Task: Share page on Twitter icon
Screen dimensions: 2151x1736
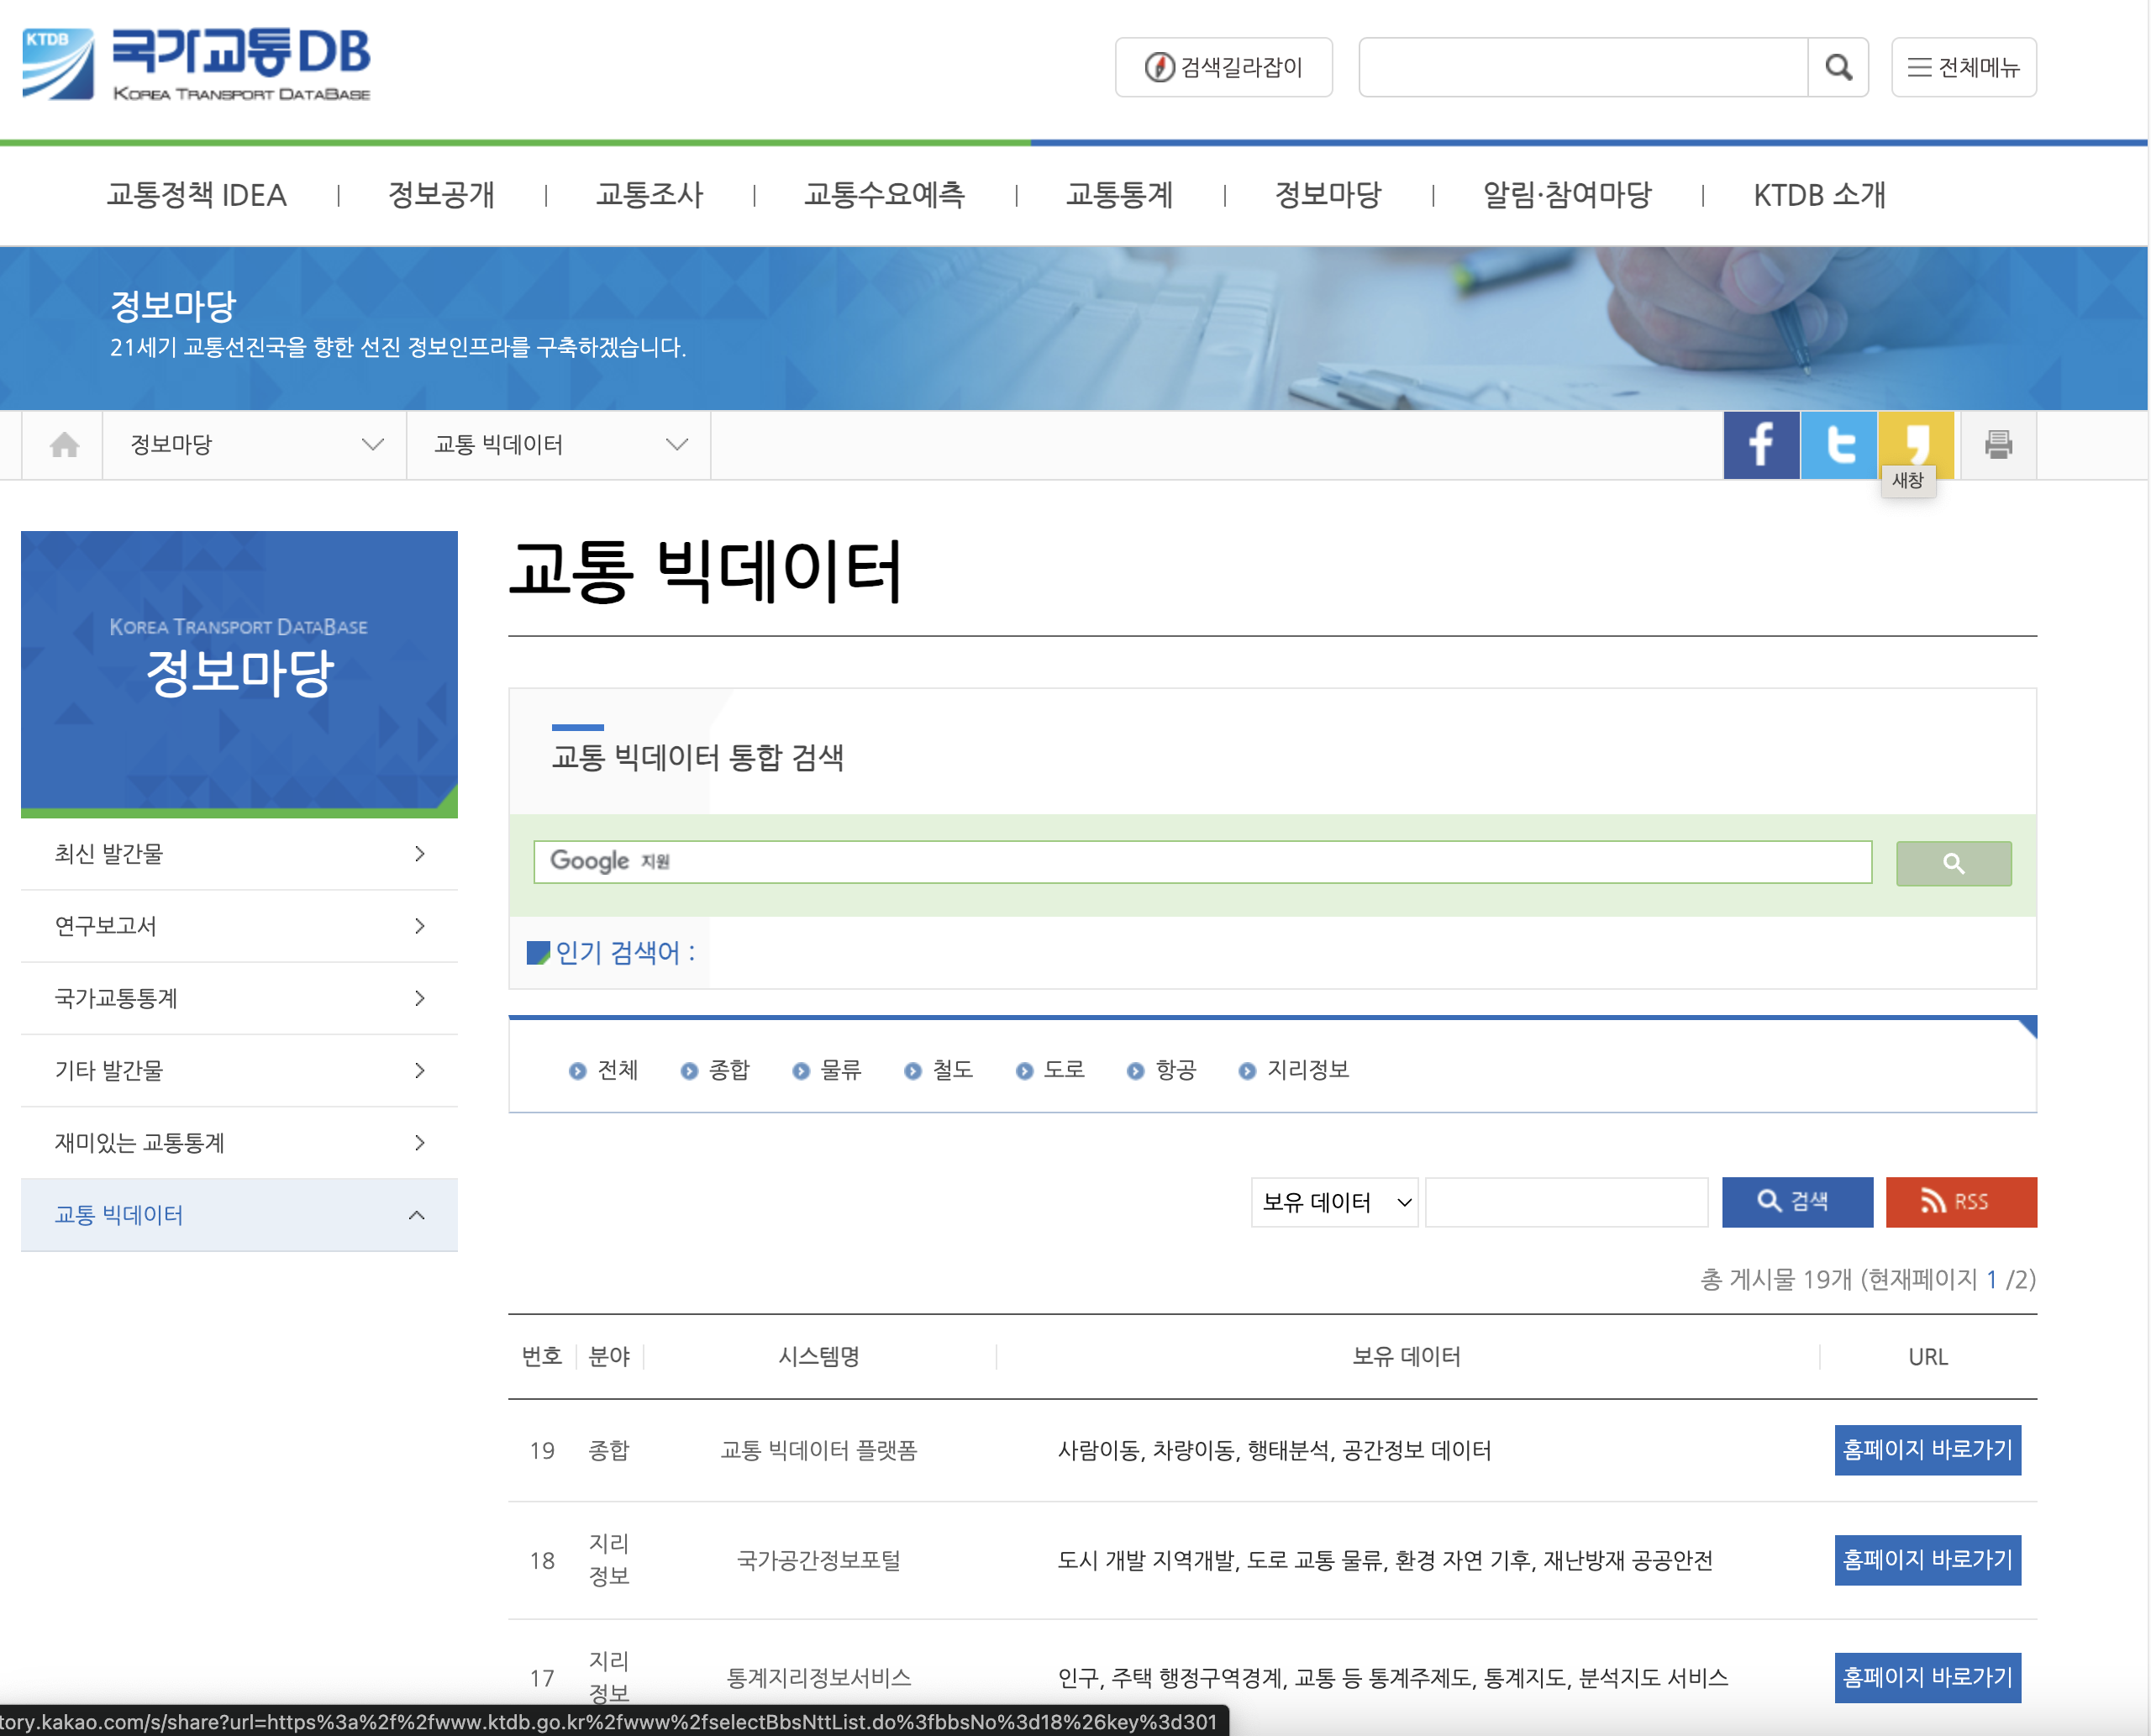Action: point(1838,445)
